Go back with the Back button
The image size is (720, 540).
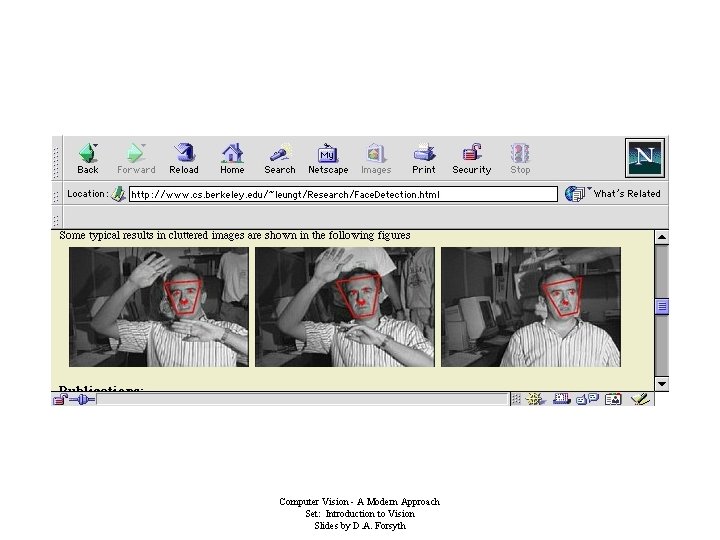(88, 158)
